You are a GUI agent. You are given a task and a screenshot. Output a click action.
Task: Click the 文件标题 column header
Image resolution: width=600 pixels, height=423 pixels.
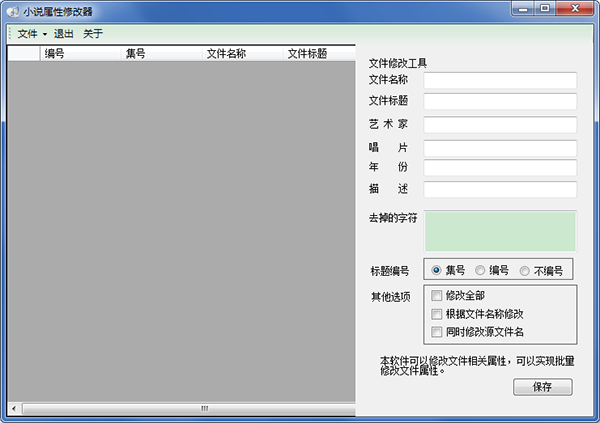tap(319, 54)
